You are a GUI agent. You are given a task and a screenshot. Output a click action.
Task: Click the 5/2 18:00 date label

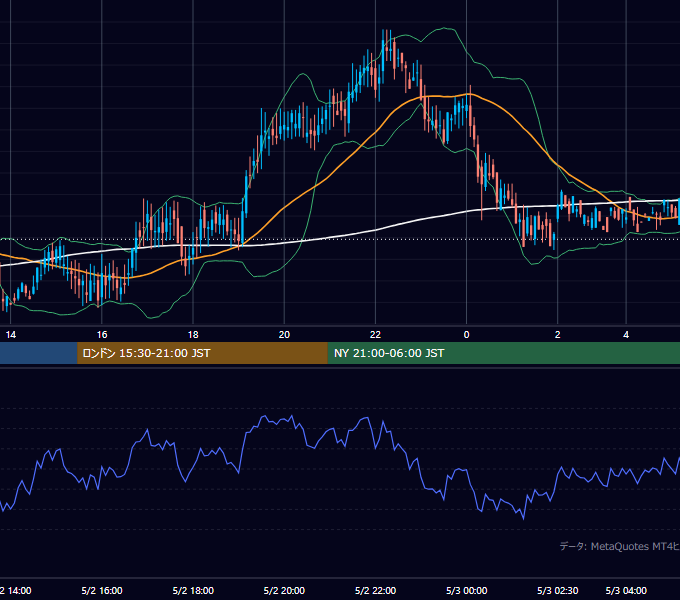pos(193,591)
